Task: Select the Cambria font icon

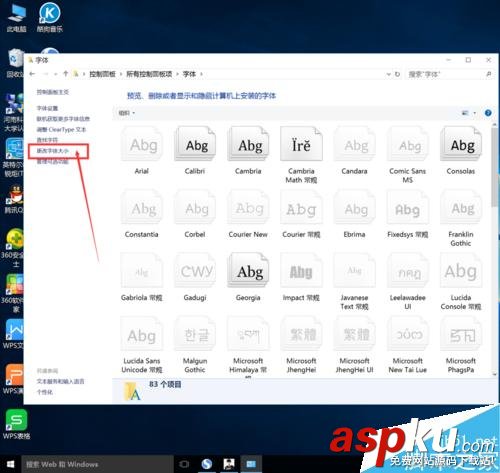Action: 248,144
